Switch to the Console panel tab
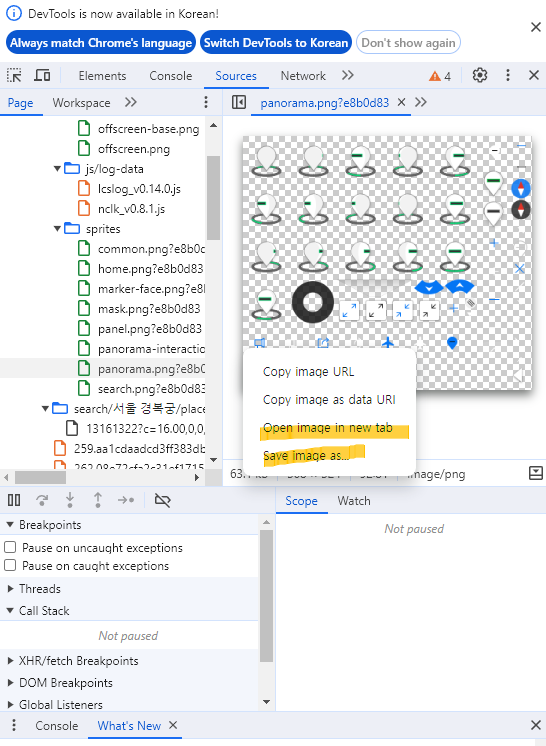 (x=171, y=76)
